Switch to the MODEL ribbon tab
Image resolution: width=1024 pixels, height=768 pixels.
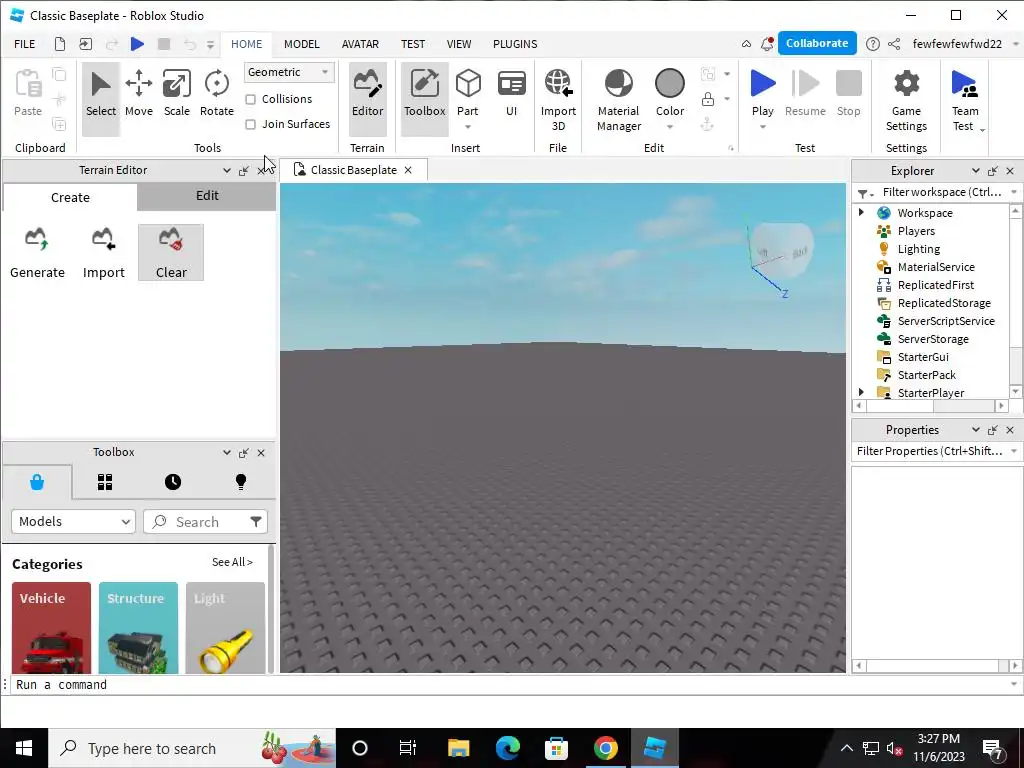point(302,44)
